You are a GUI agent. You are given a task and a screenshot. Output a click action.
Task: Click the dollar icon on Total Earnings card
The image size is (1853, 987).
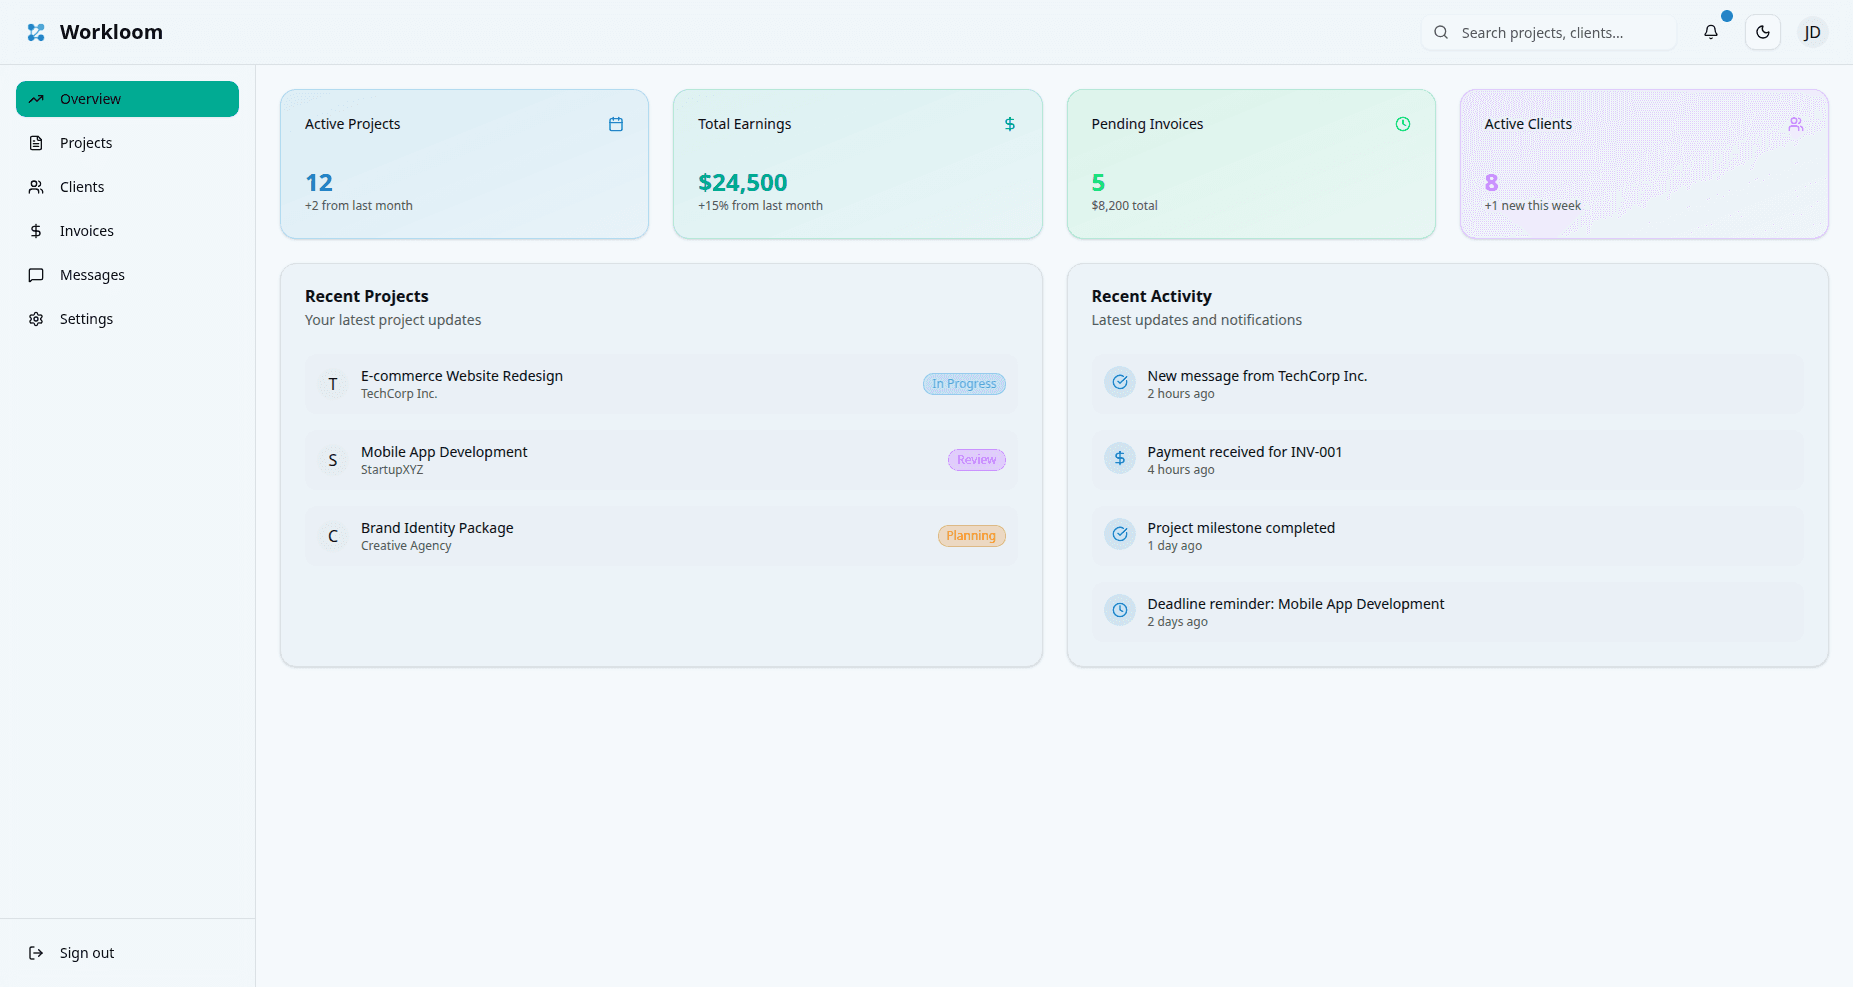(1008, 123)
